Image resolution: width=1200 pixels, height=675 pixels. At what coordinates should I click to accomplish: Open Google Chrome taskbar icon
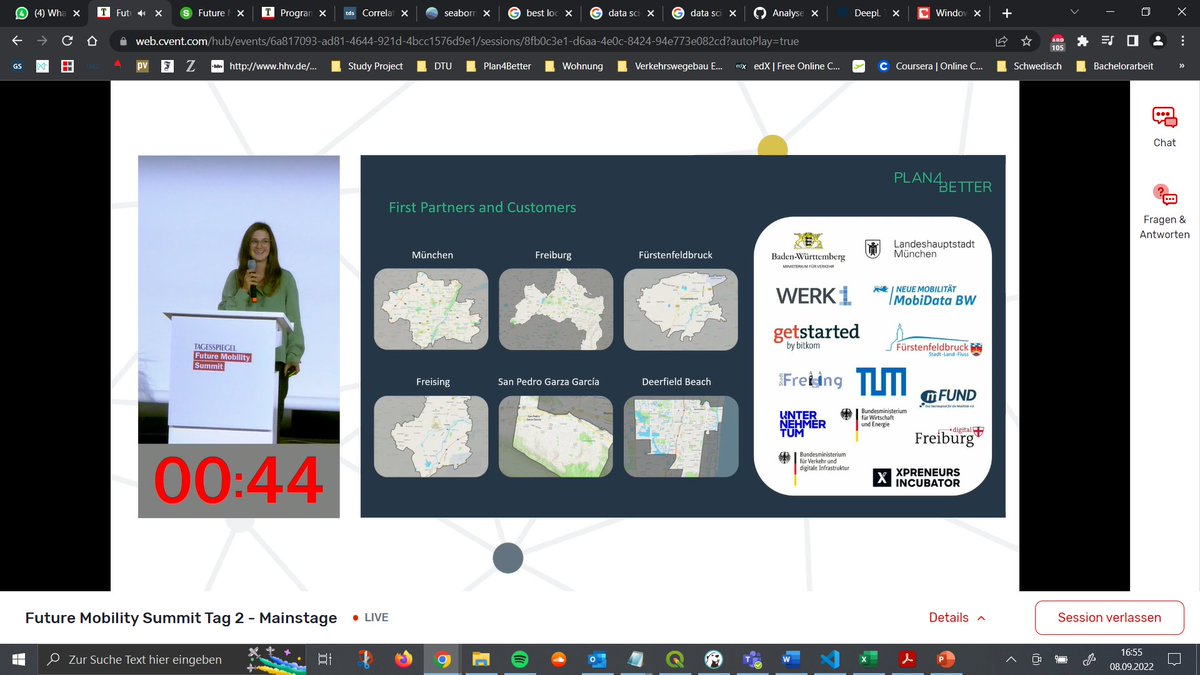pos(442,659)
